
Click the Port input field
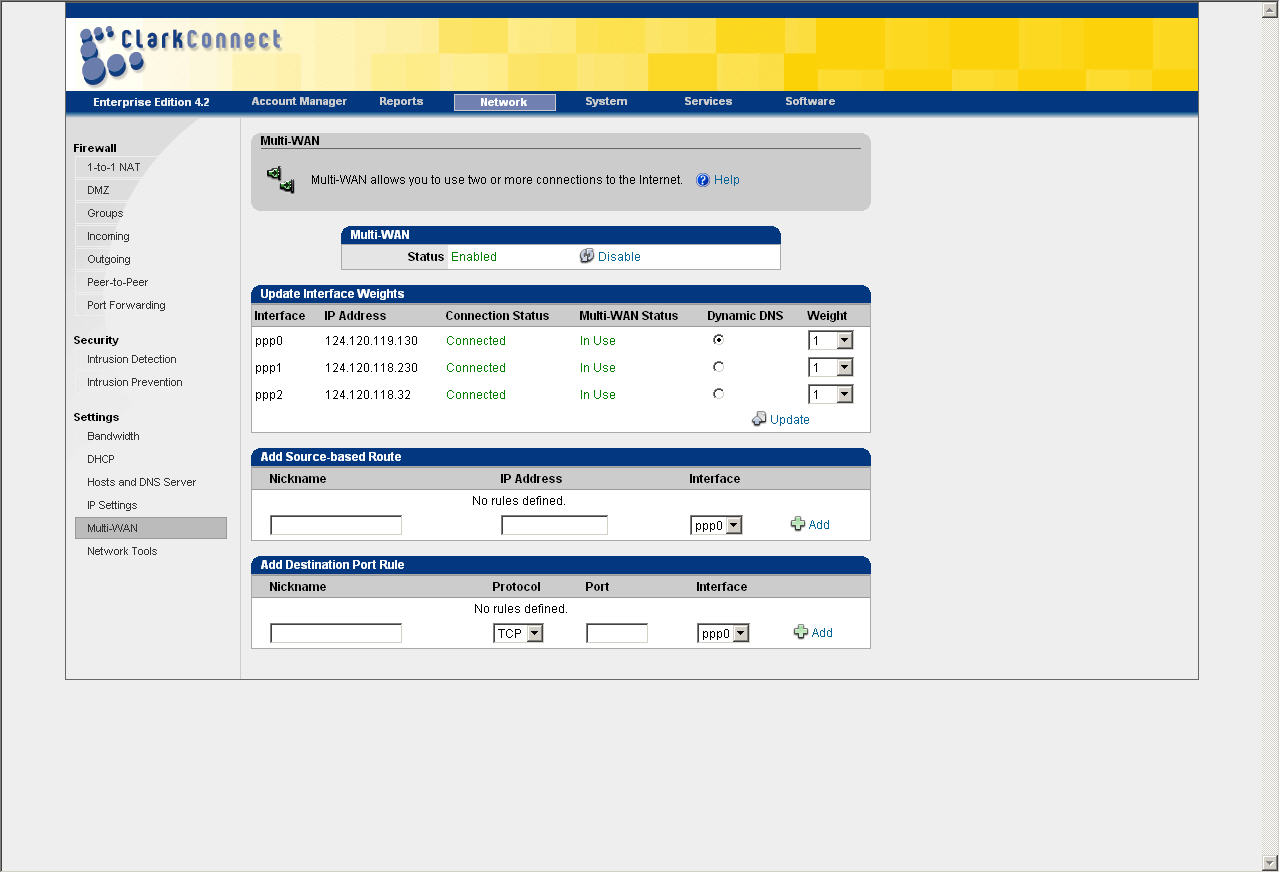point(617,633)
